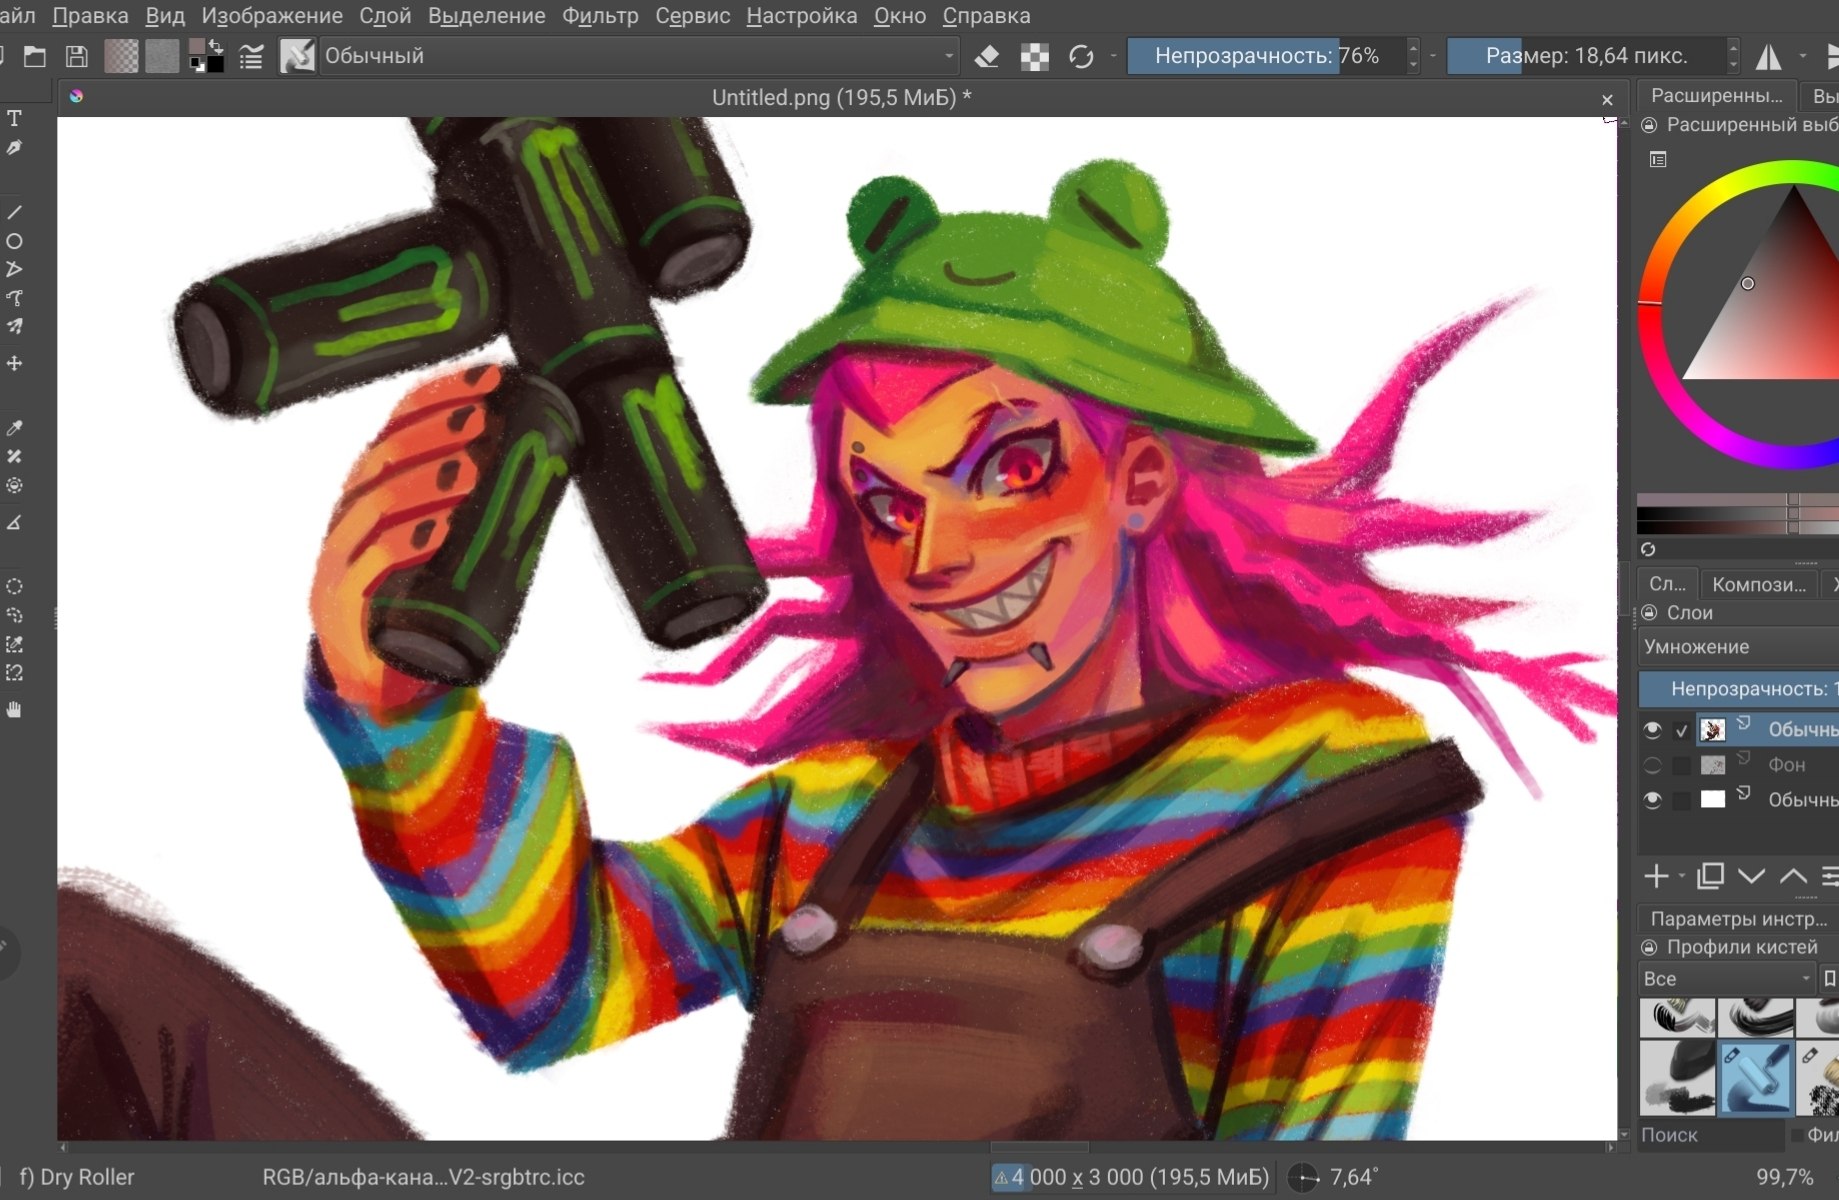The image size is (1839, 1200).
Task: Select the Multibrush tool
Action: [14, 326]
